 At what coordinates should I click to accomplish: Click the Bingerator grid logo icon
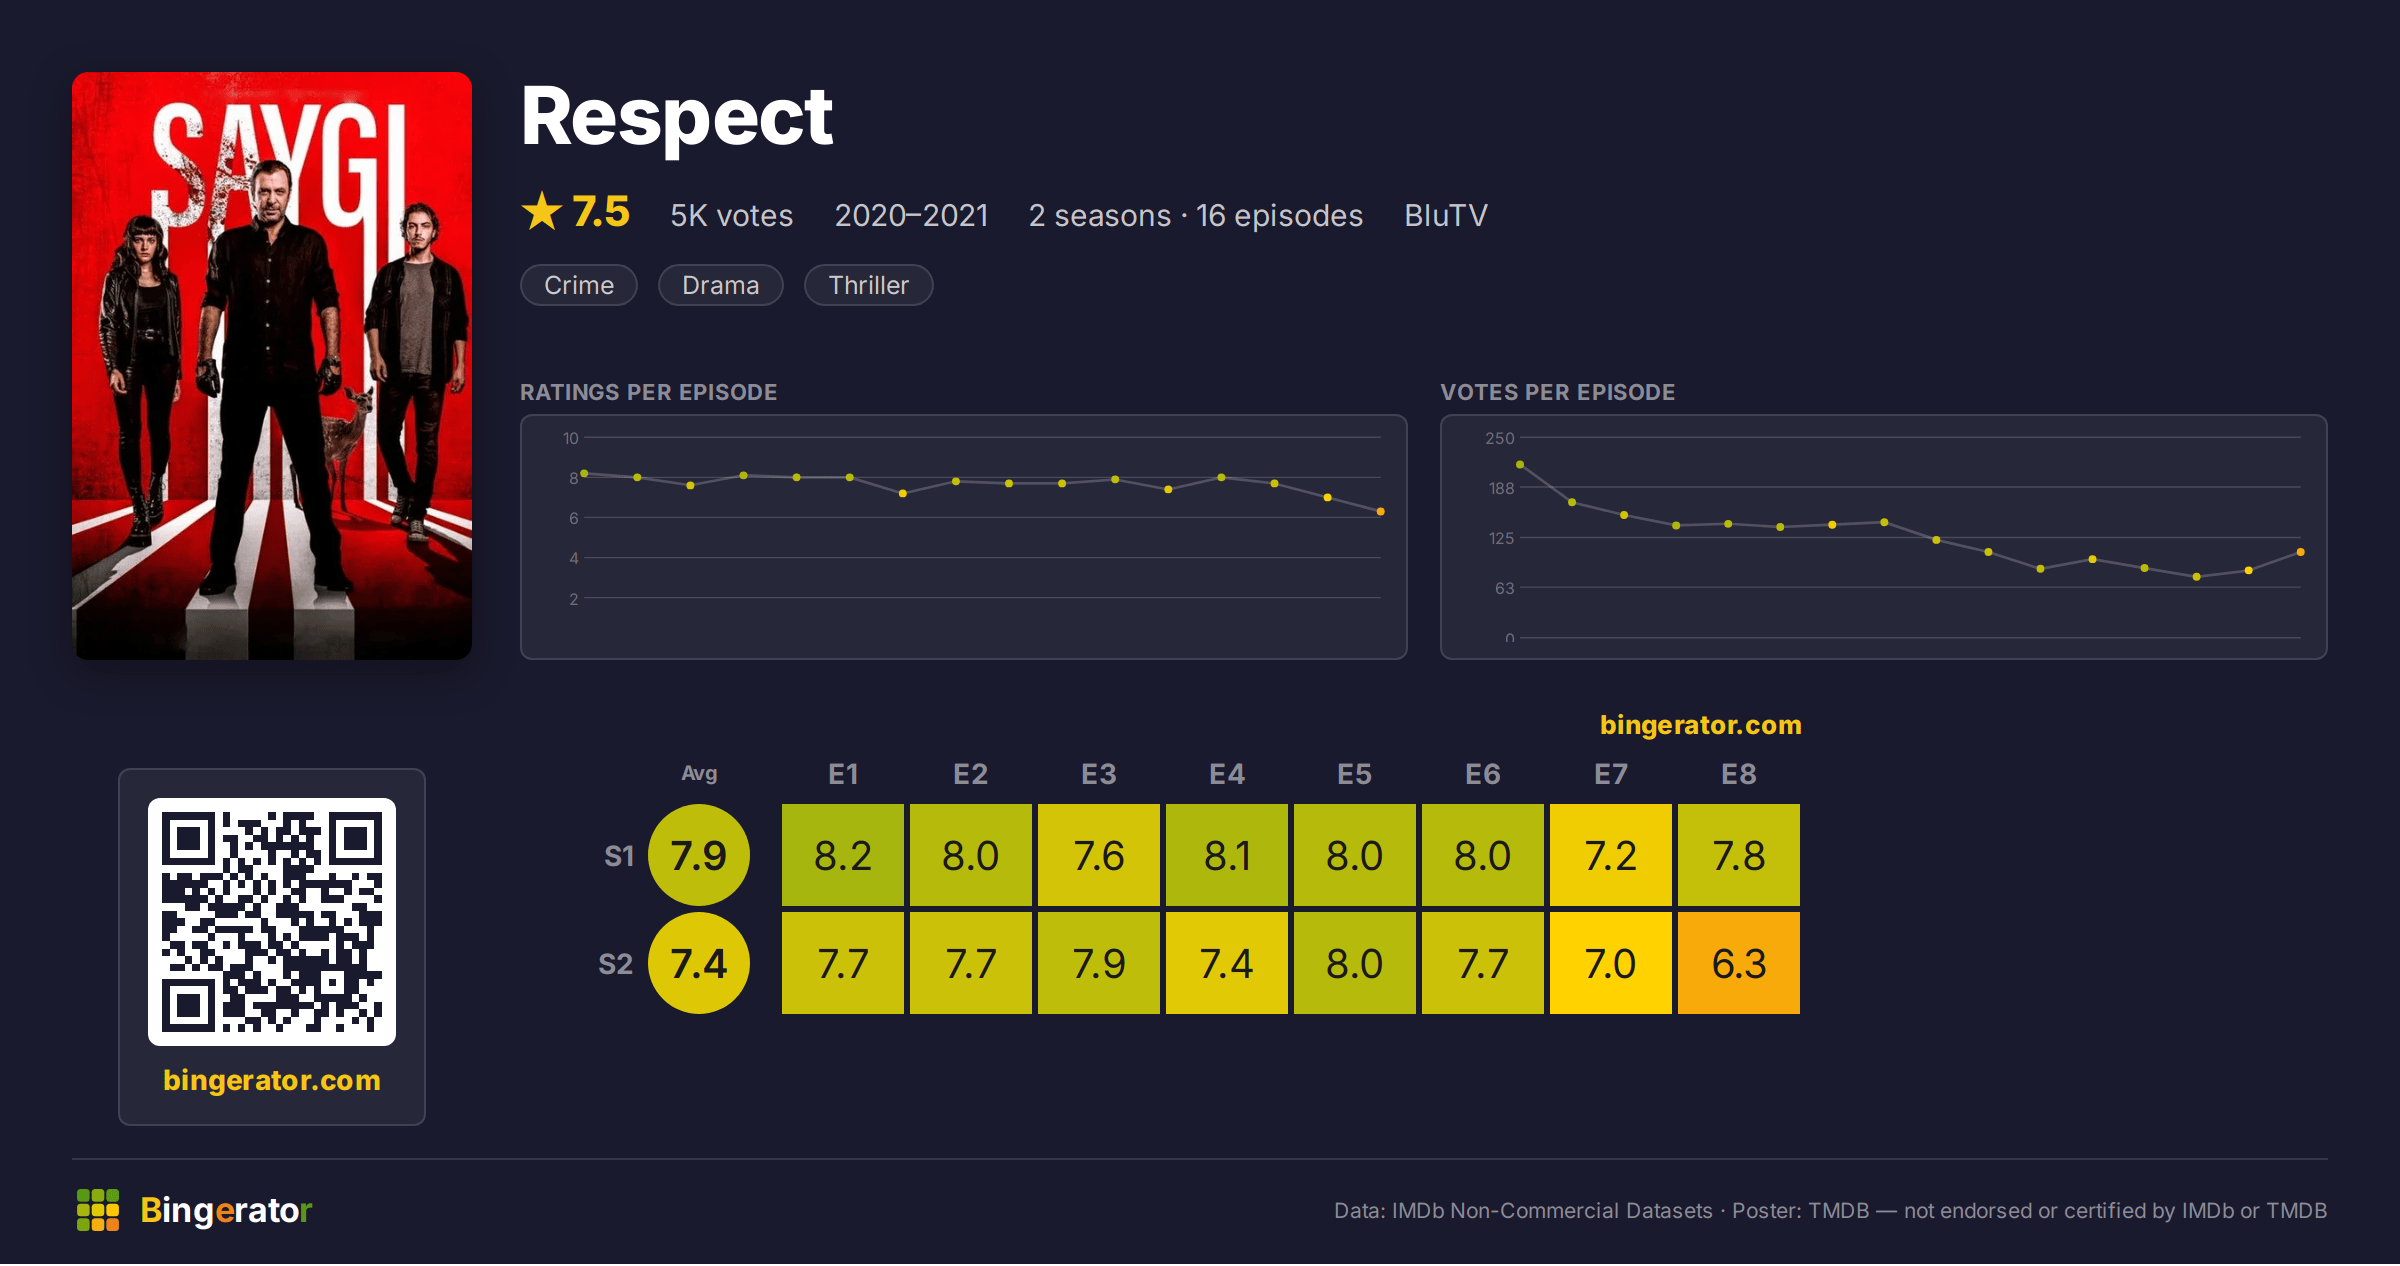(98, 1210)
